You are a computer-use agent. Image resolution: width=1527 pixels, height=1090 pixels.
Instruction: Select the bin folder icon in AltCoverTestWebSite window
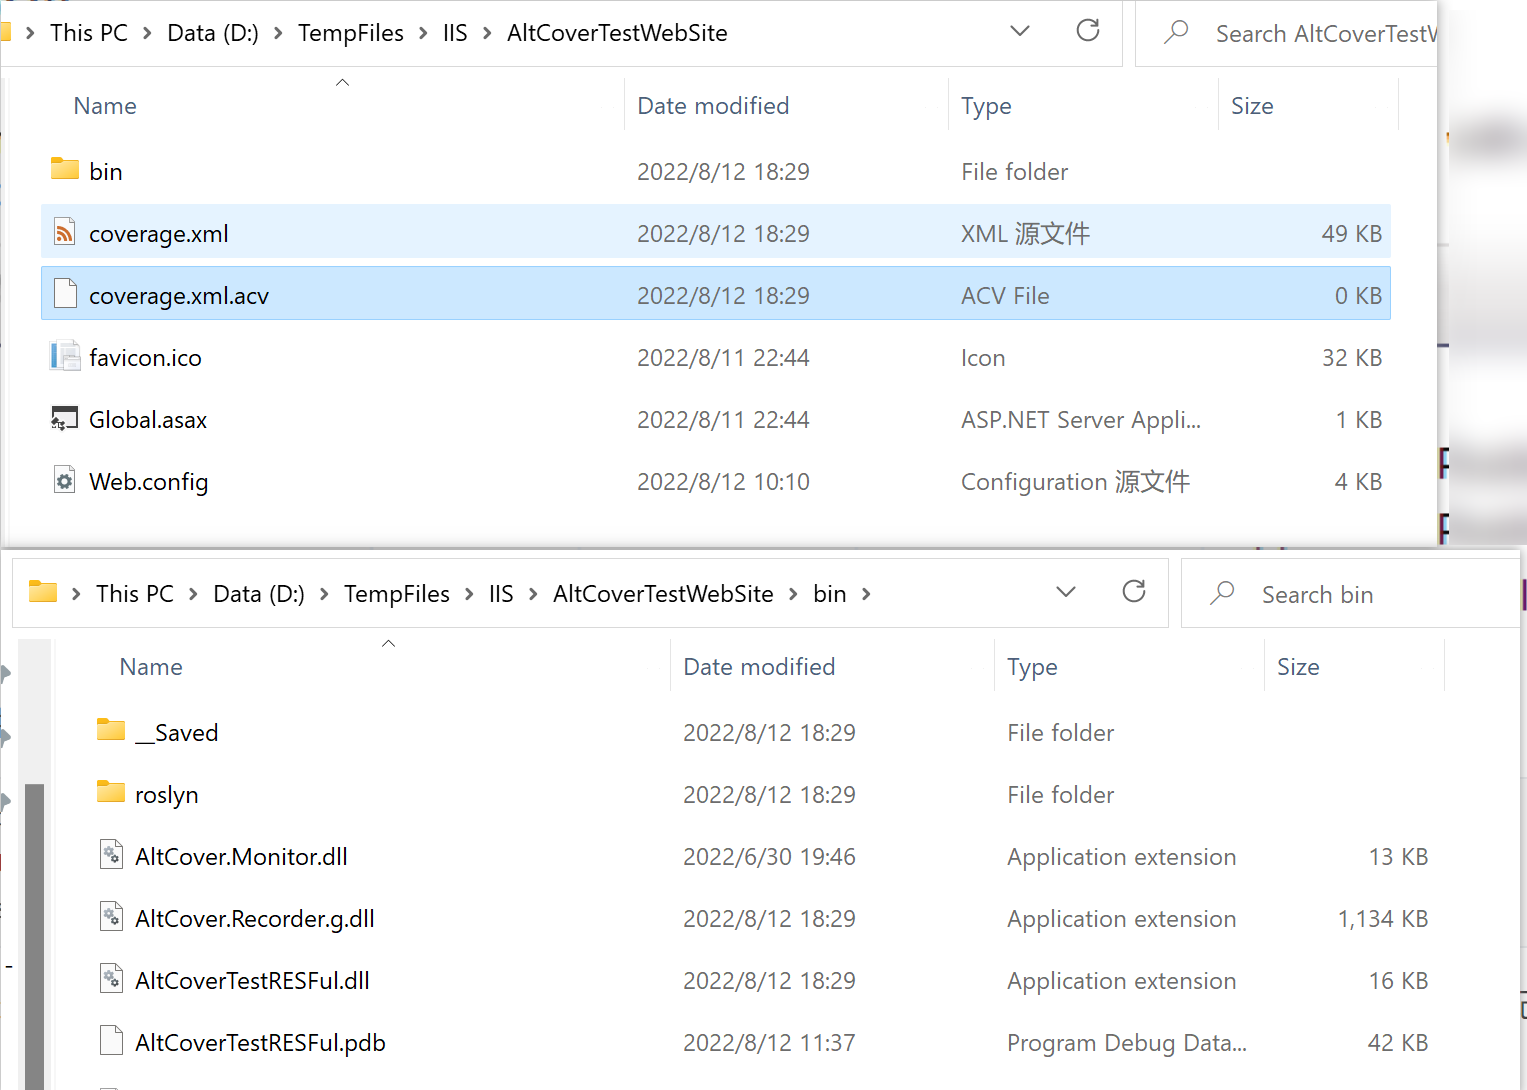[65, 169]
